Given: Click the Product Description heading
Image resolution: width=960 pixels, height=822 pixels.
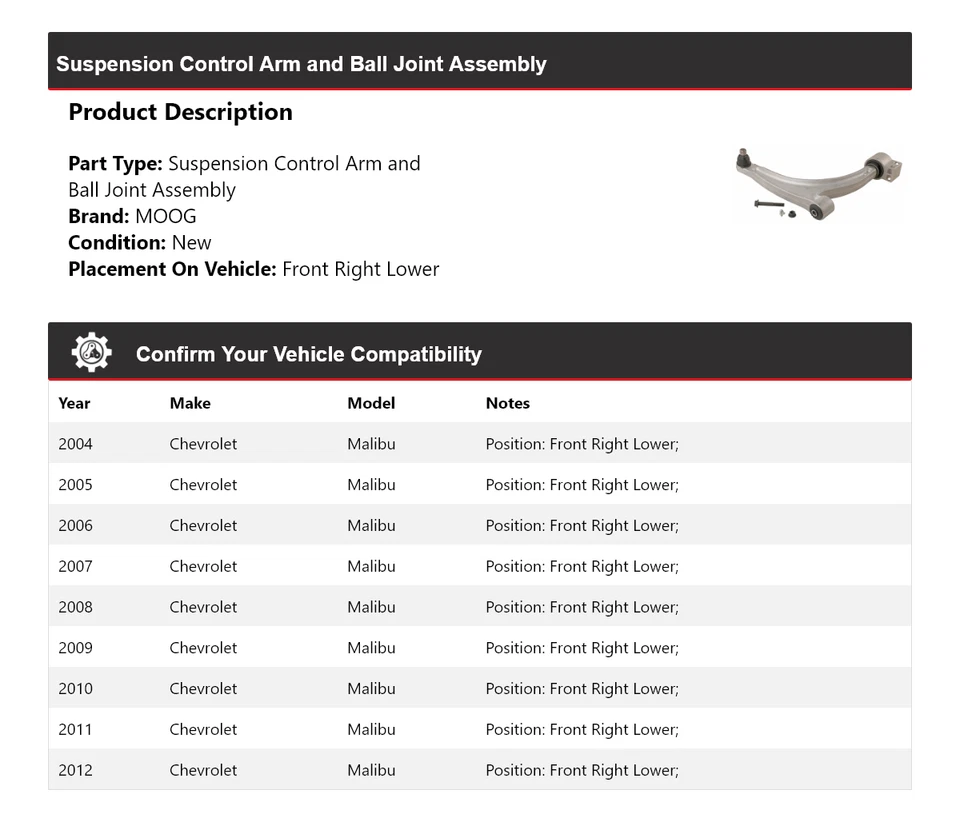Looking at the screenshot, I should coord(180,112).
